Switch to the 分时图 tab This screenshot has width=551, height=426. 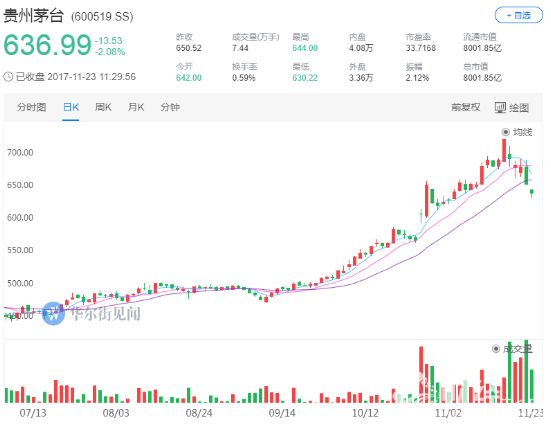tap(32, 107)
